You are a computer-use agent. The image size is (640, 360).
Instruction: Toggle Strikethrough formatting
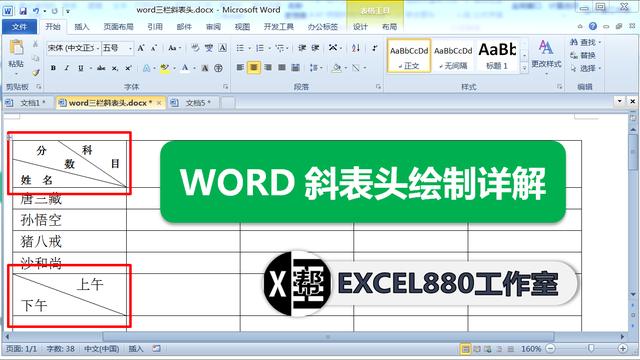tap(101, 68)
